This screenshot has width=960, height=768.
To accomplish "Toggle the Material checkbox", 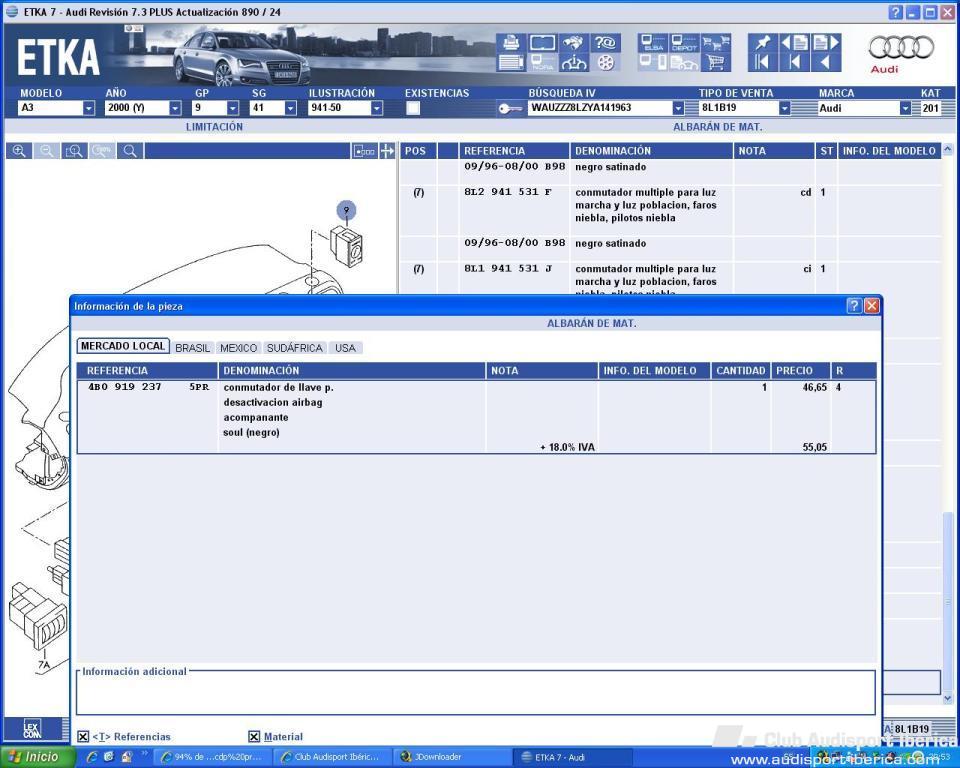I will tap(254, 737).
